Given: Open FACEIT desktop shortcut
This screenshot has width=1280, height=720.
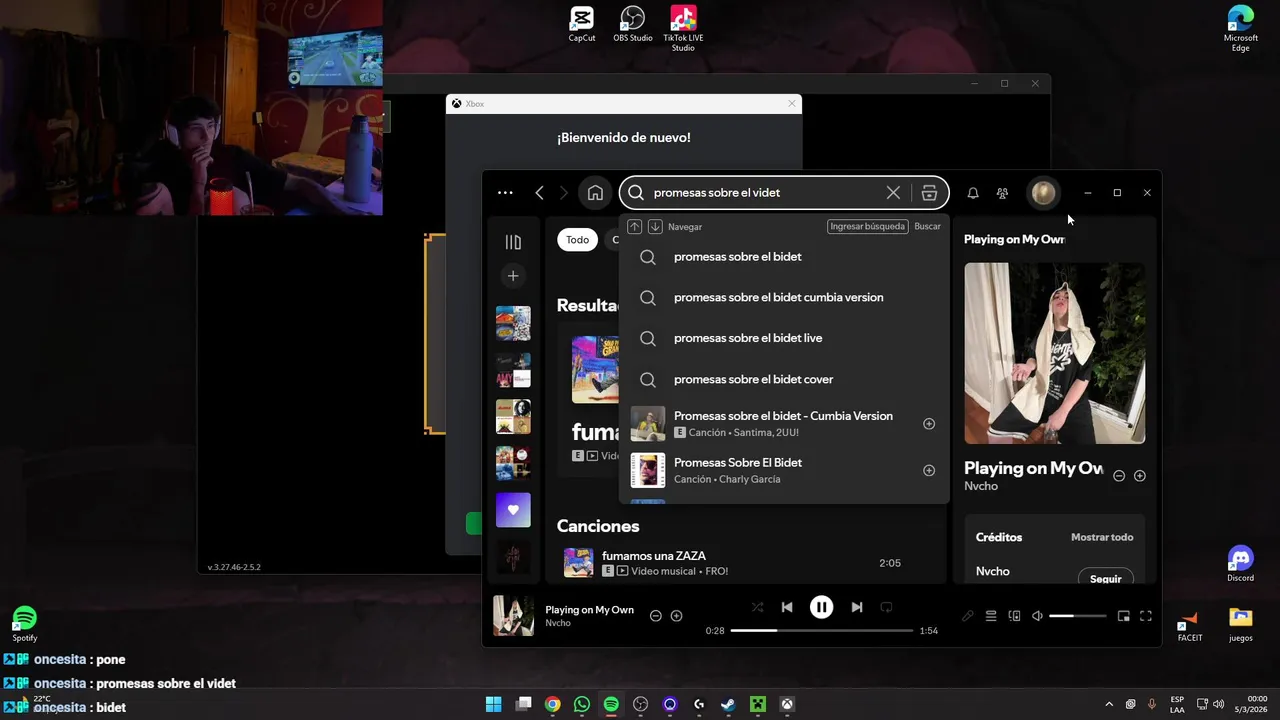Looking at the screenshot, I should tap(1190, 625).
